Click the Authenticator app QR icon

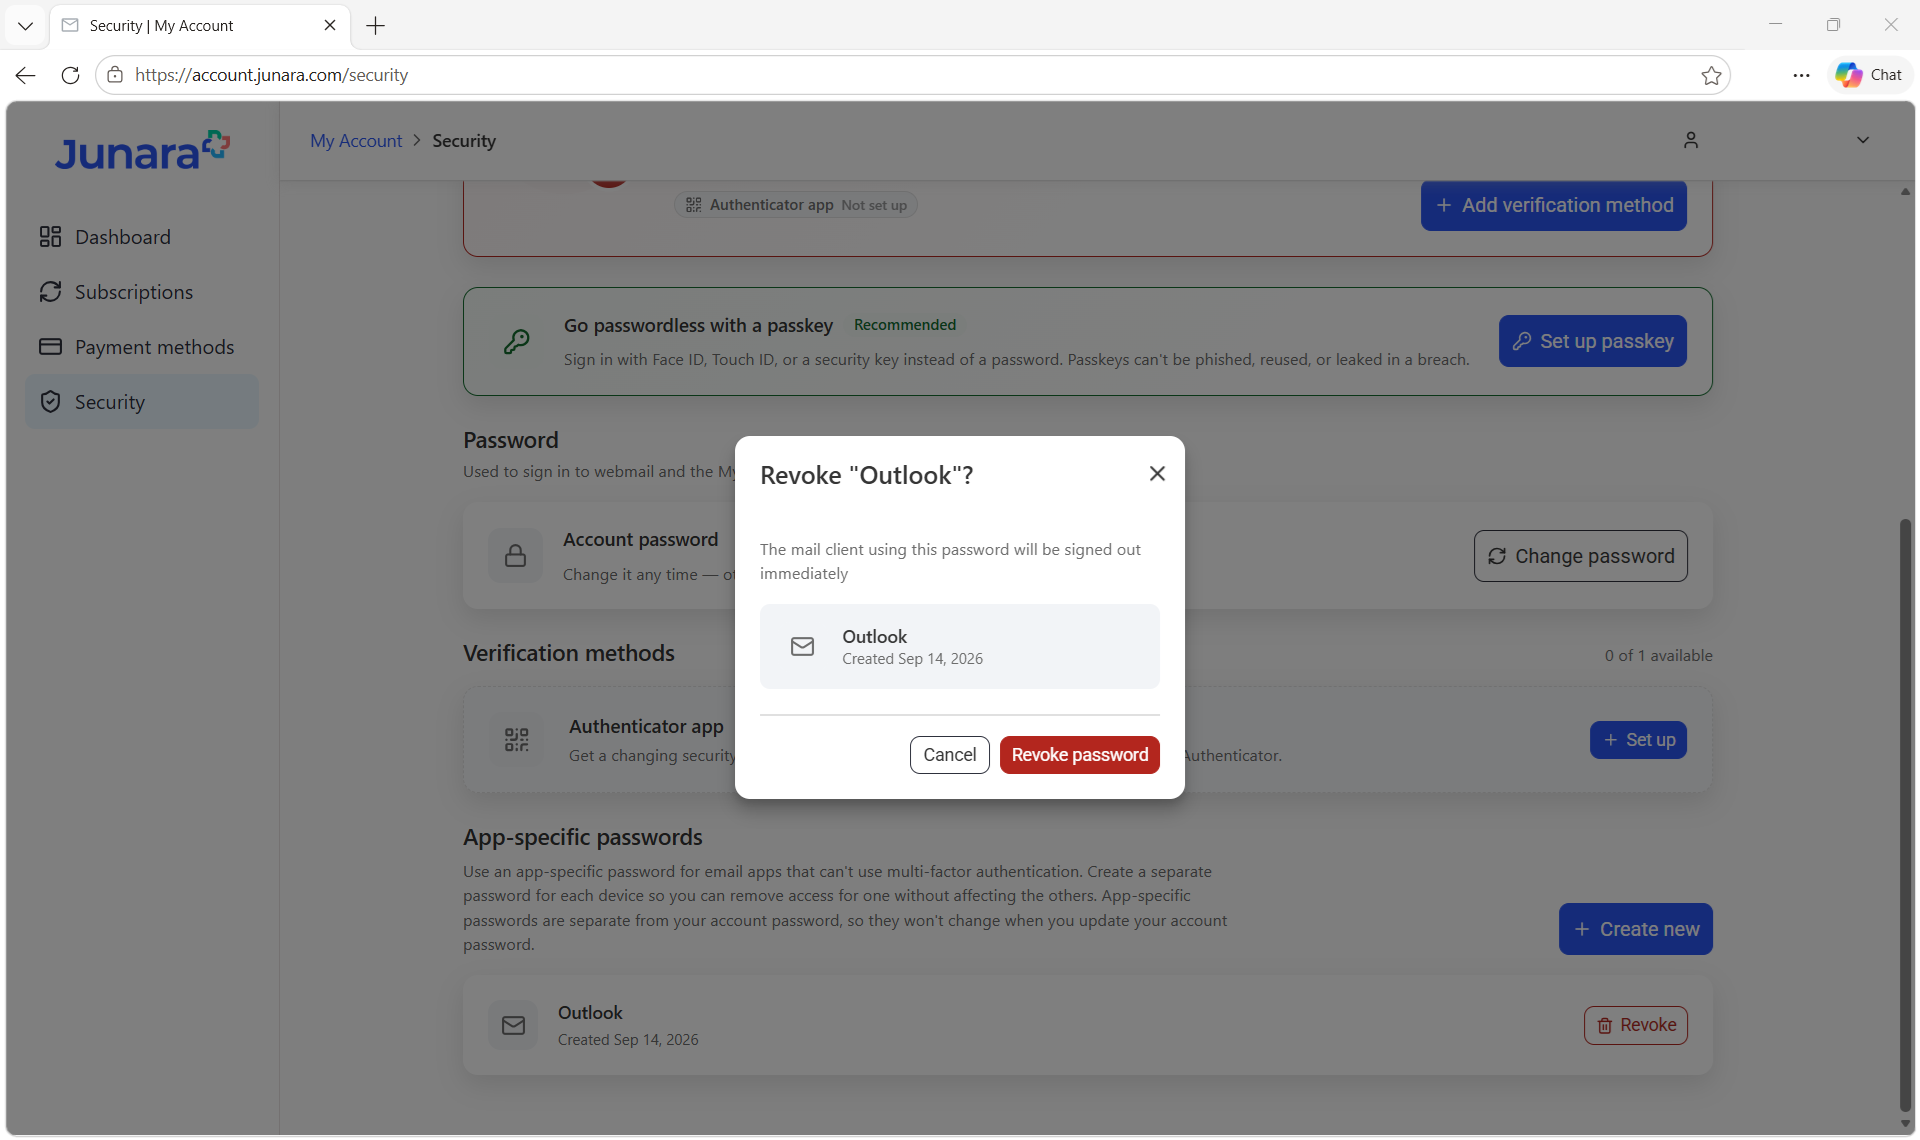tap(517, 740)
